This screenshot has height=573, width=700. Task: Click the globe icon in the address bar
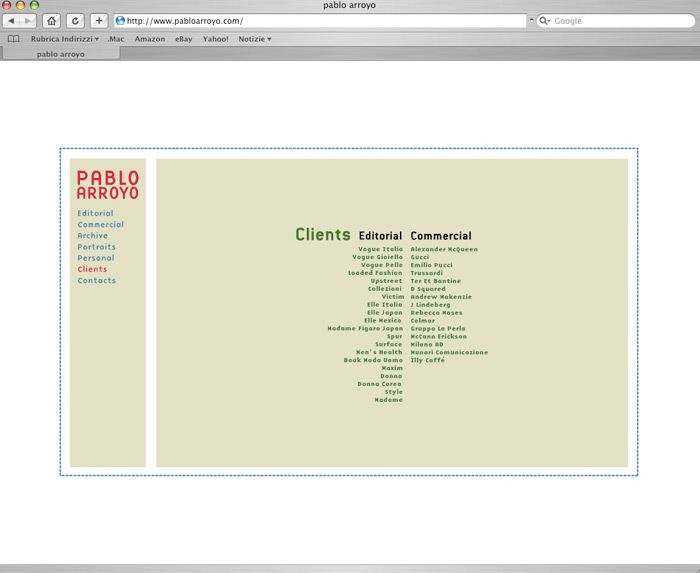pos(120,21)
